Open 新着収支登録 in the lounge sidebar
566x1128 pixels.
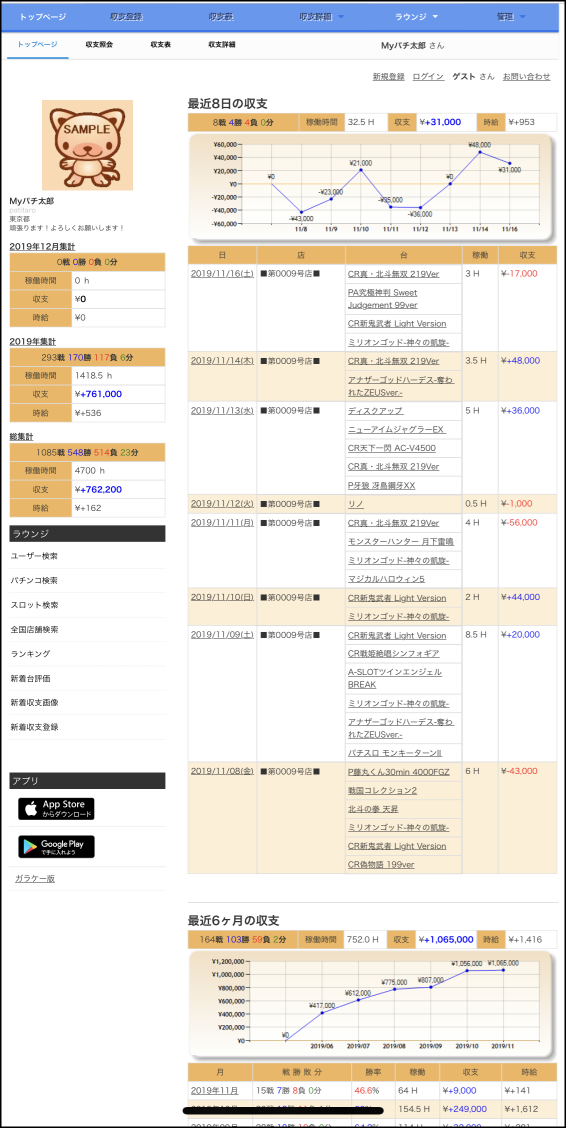point(35,727)
